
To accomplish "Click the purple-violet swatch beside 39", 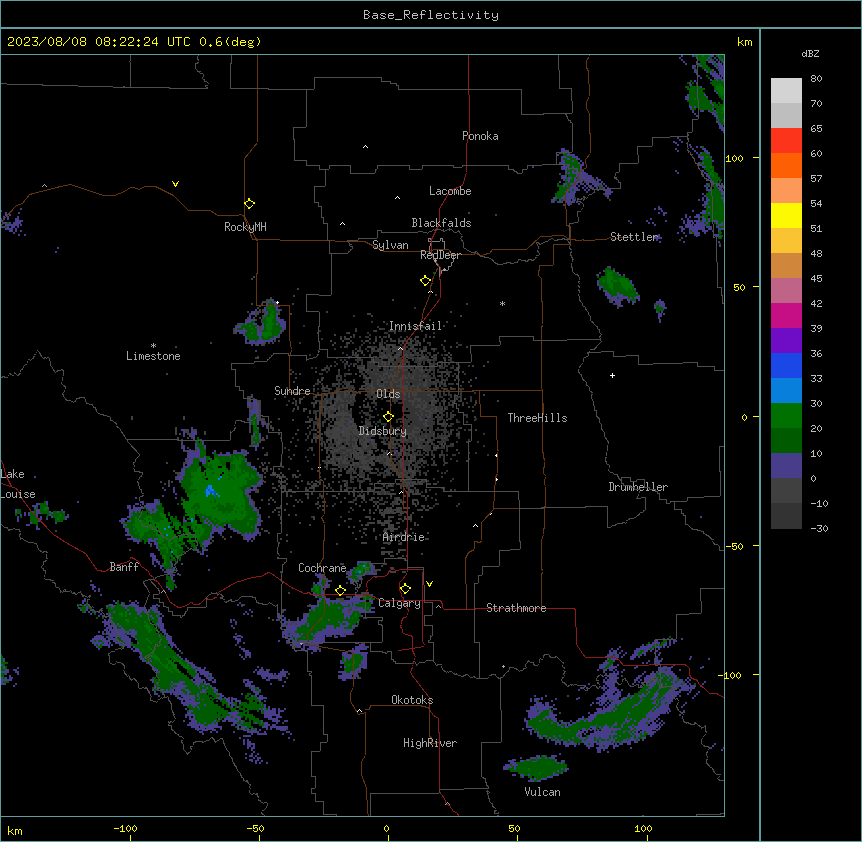I will pyautogui.click(x=786, y=341).
